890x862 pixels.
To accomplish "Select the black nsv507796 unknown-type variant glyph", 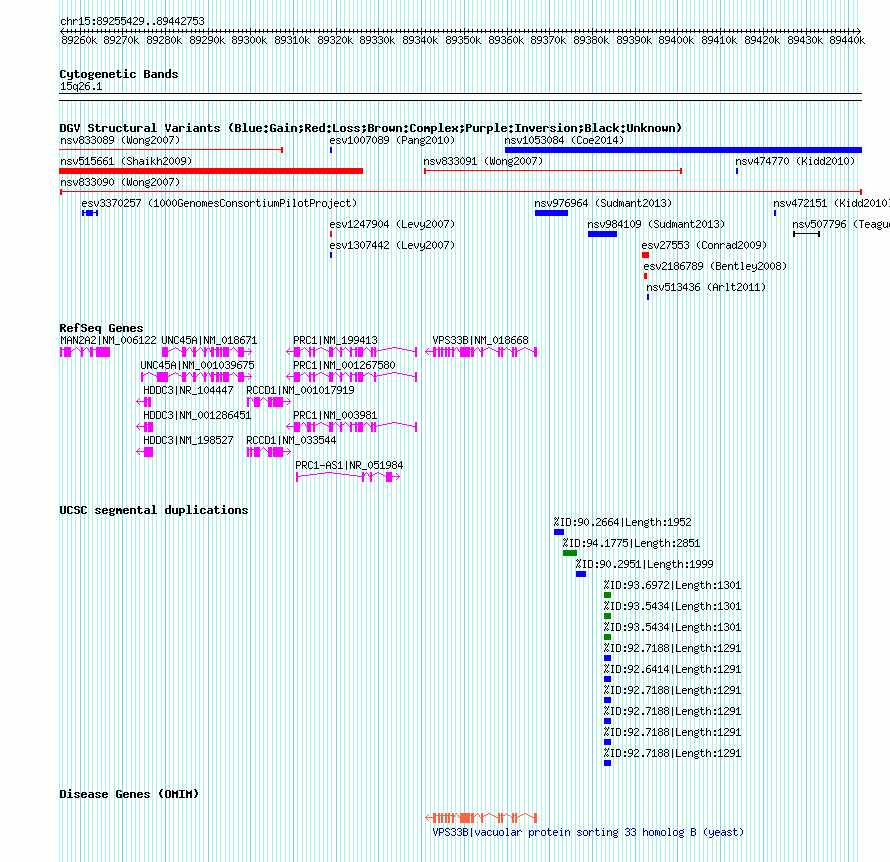I will (x=807, y=234).
